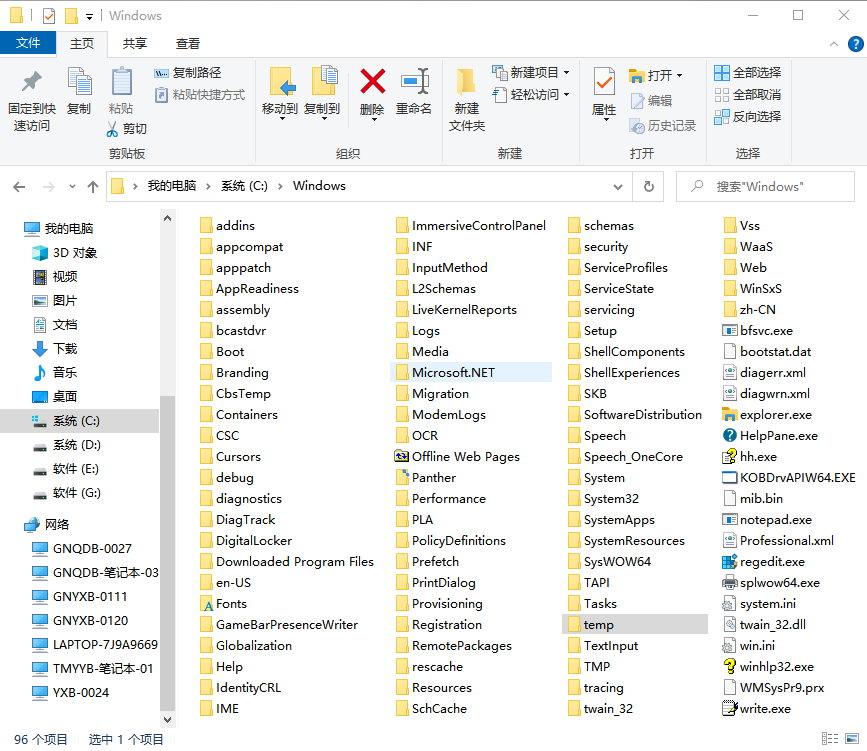Click the refresh button beside address bar
The image size is (867, 751).
tap(649, 187)
